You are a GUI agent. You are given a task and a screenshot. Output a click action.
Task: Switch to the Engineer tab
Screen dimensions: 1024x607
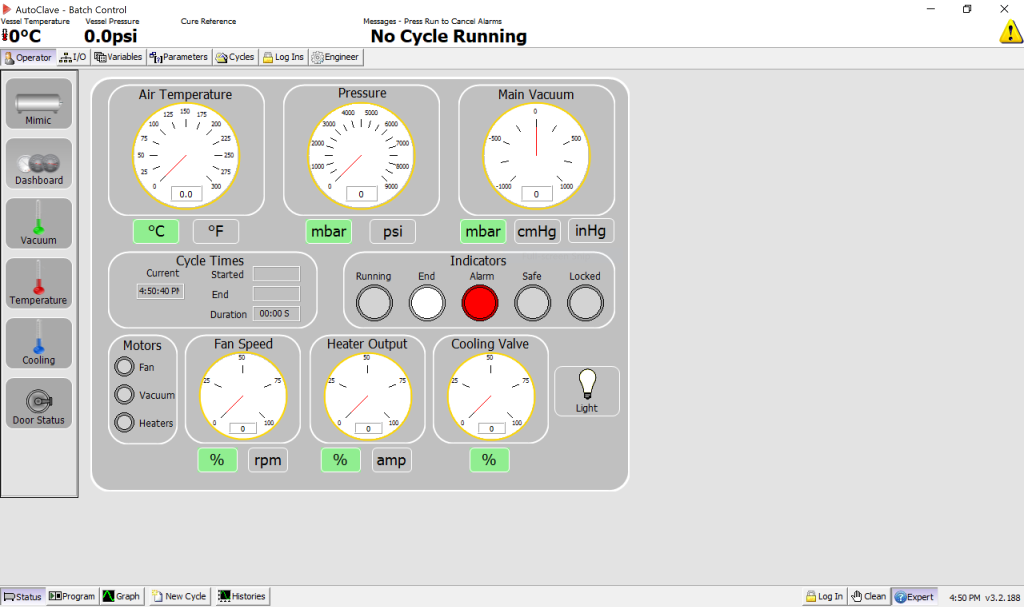pos(335,57)
